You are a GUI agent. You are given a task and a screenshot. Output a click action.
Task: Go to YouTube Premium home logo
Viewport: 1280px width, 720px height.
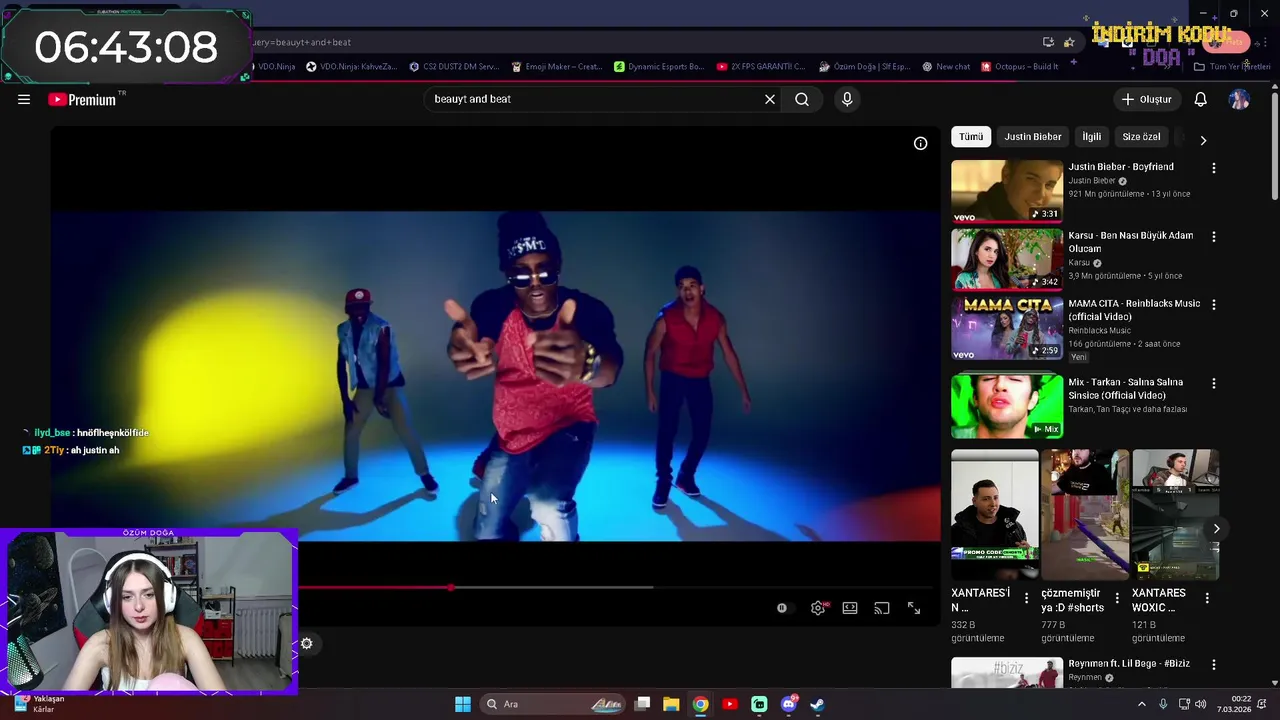coord(82,99)
